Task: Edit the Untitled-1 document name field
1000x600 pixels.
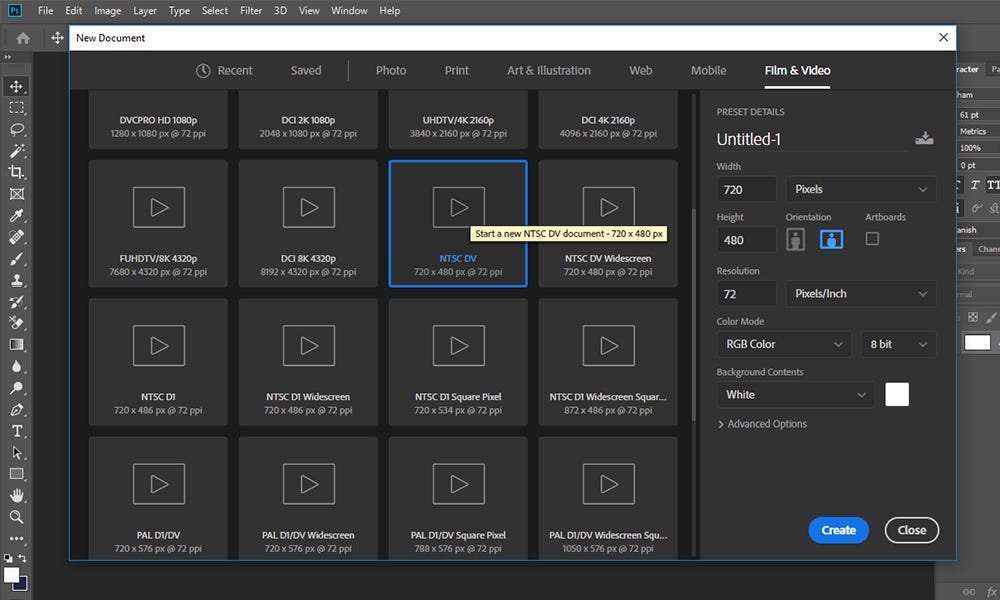Action: [812, 139]
